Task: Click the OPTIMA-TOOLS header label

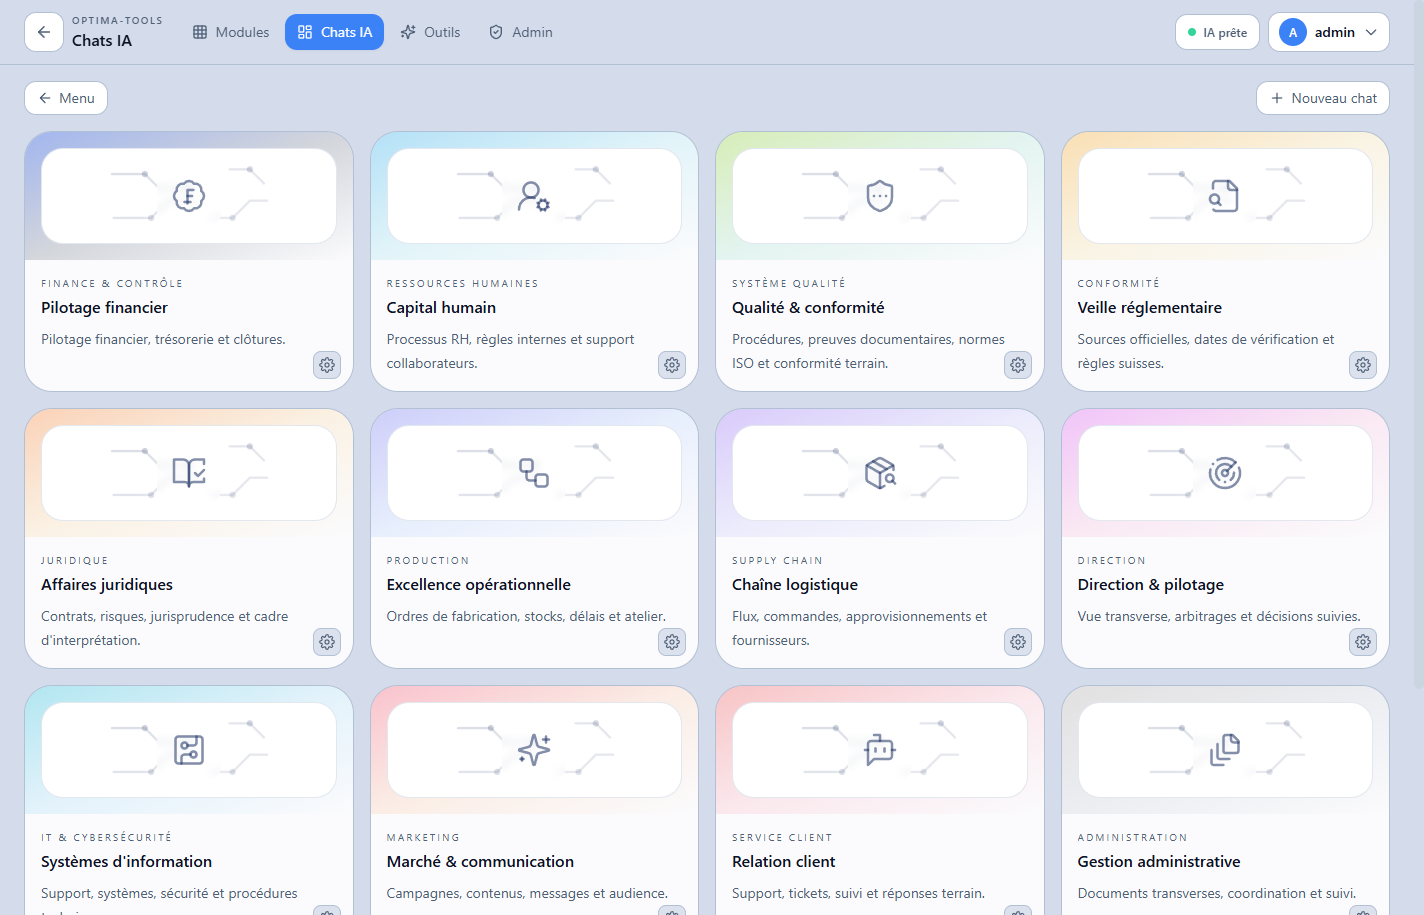Action: pyautogui.click(x=117, y=20)
